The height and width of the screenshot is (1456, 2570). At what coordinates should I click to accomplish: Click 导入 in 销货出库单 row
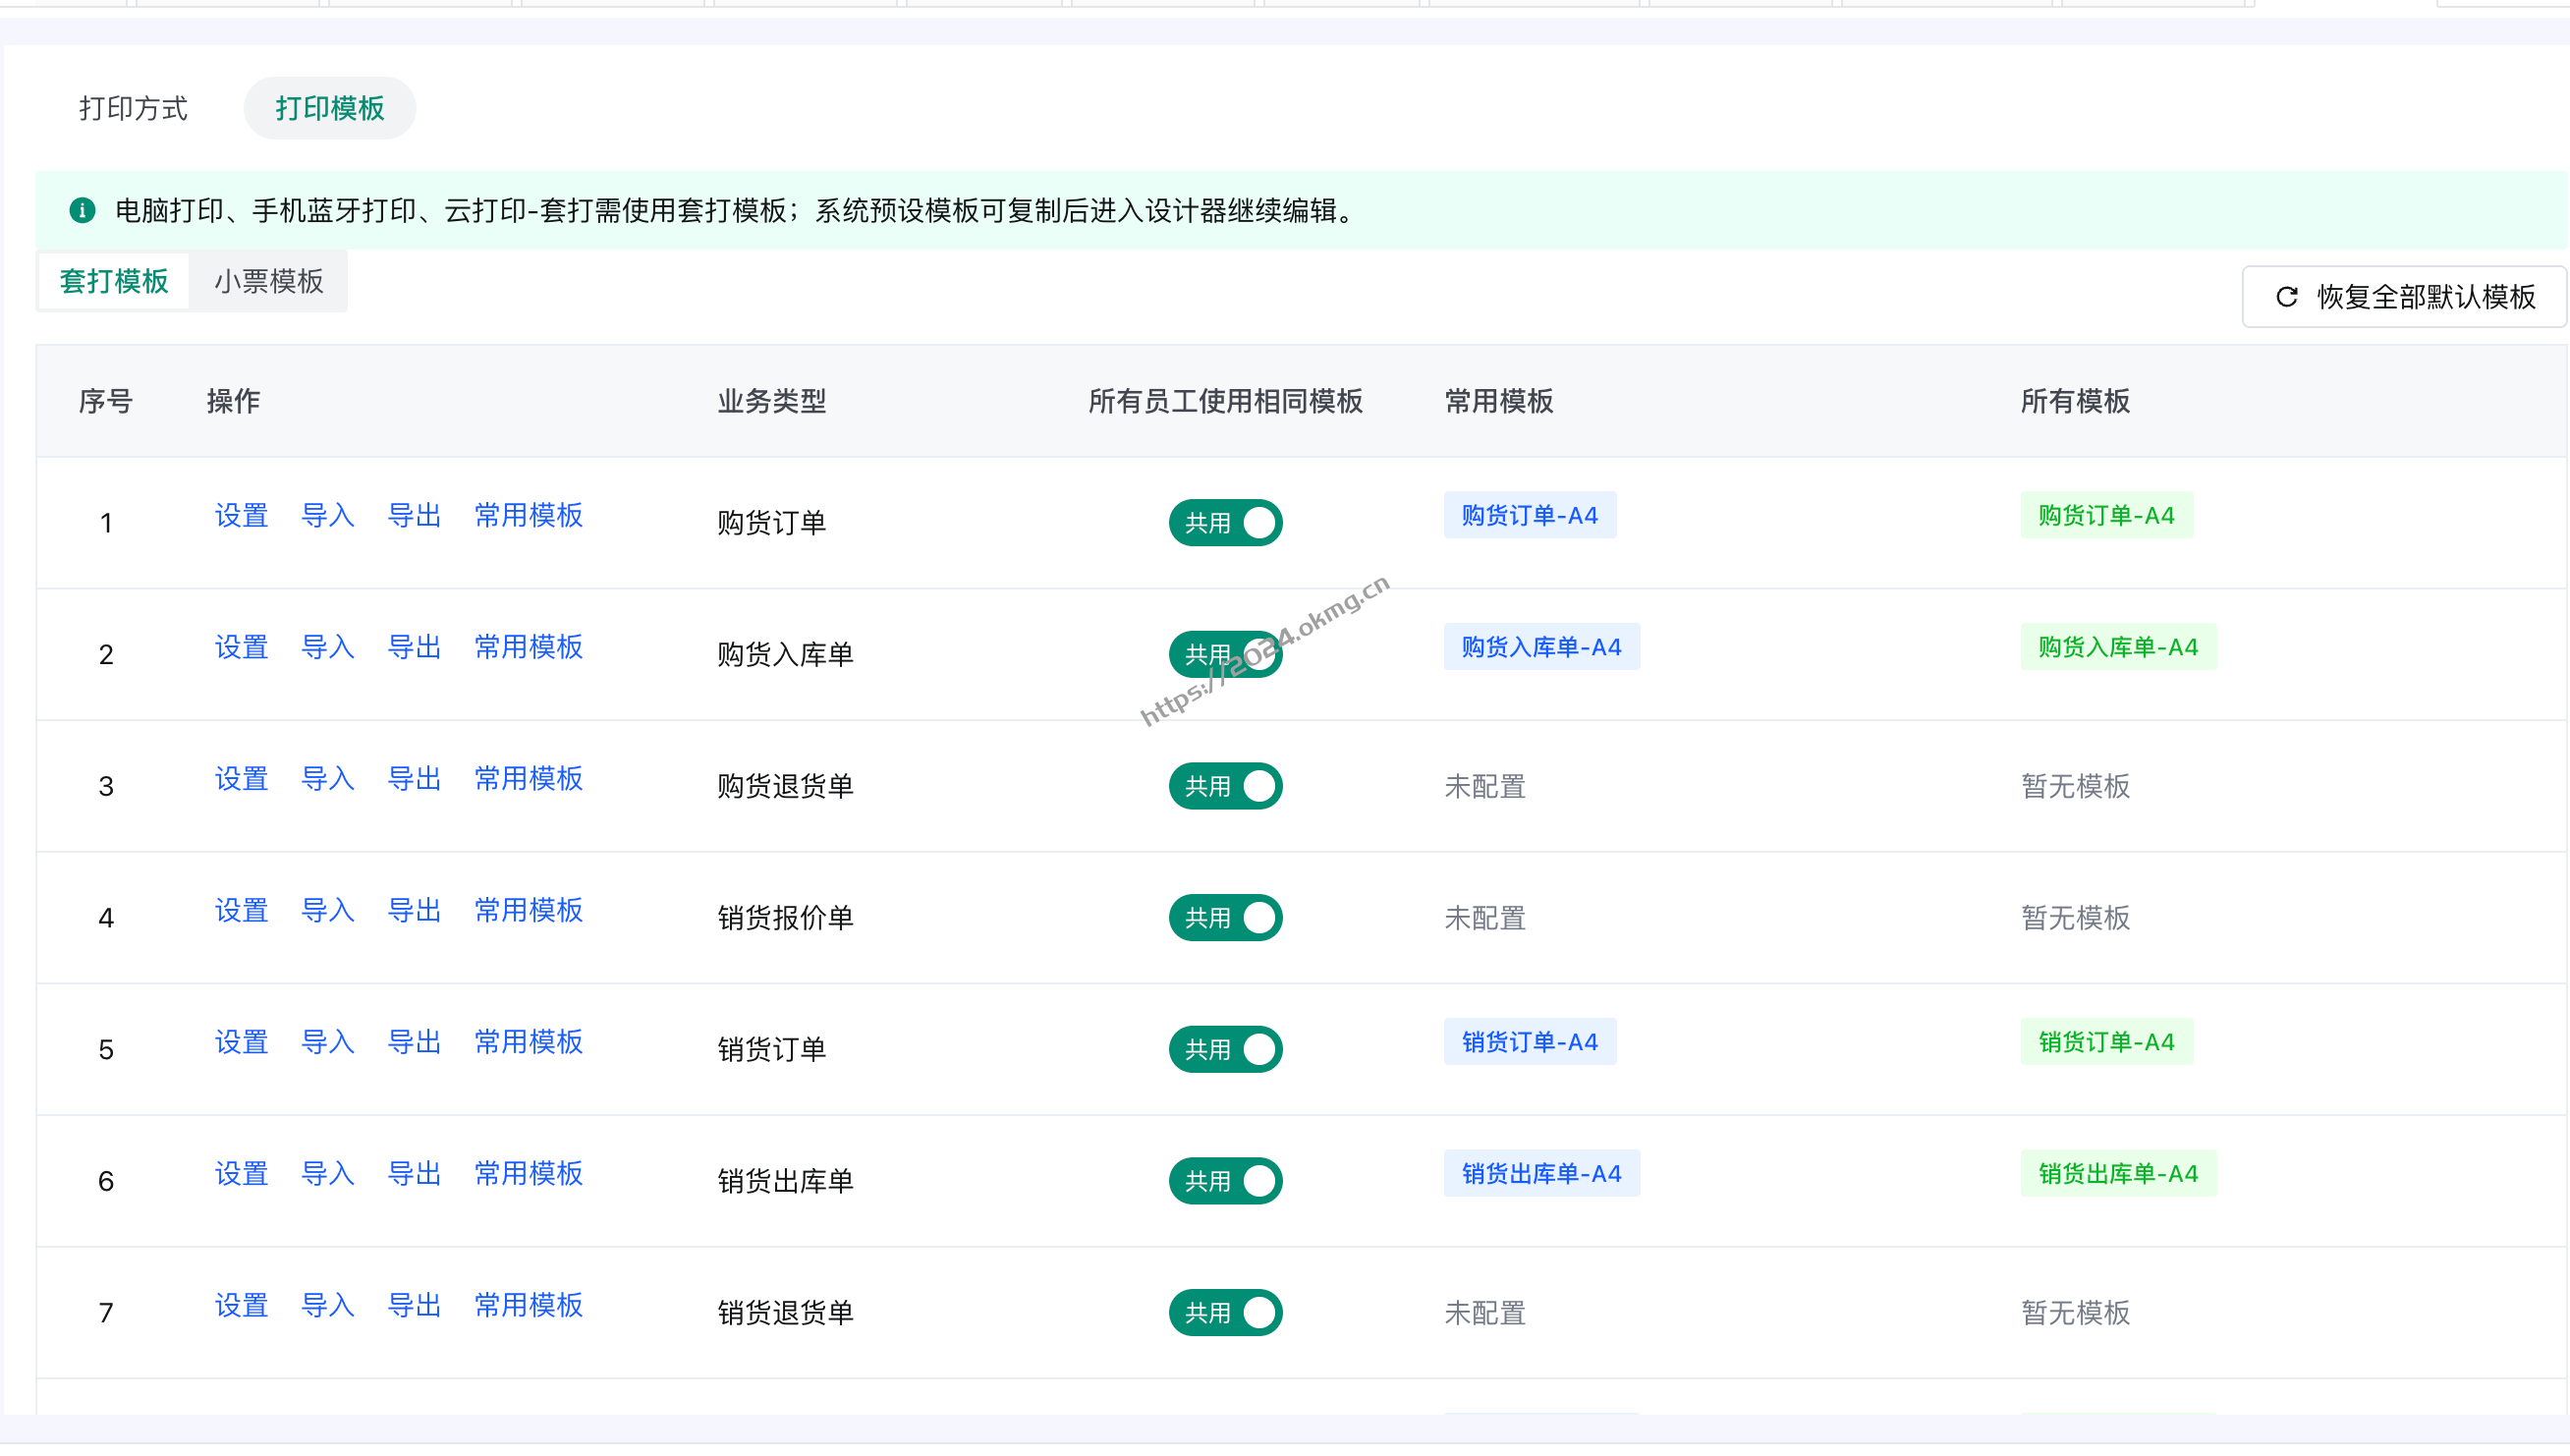click(x=328, y=1174)
